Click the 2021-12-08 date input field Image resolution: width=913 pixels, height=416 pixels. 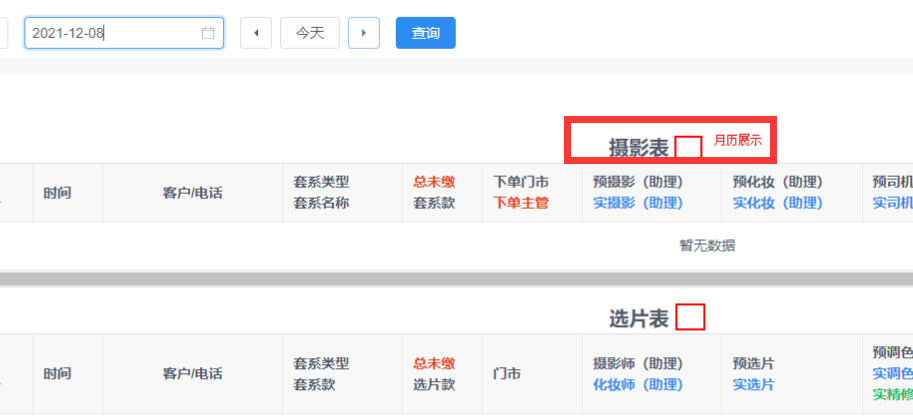pos(124,33)
